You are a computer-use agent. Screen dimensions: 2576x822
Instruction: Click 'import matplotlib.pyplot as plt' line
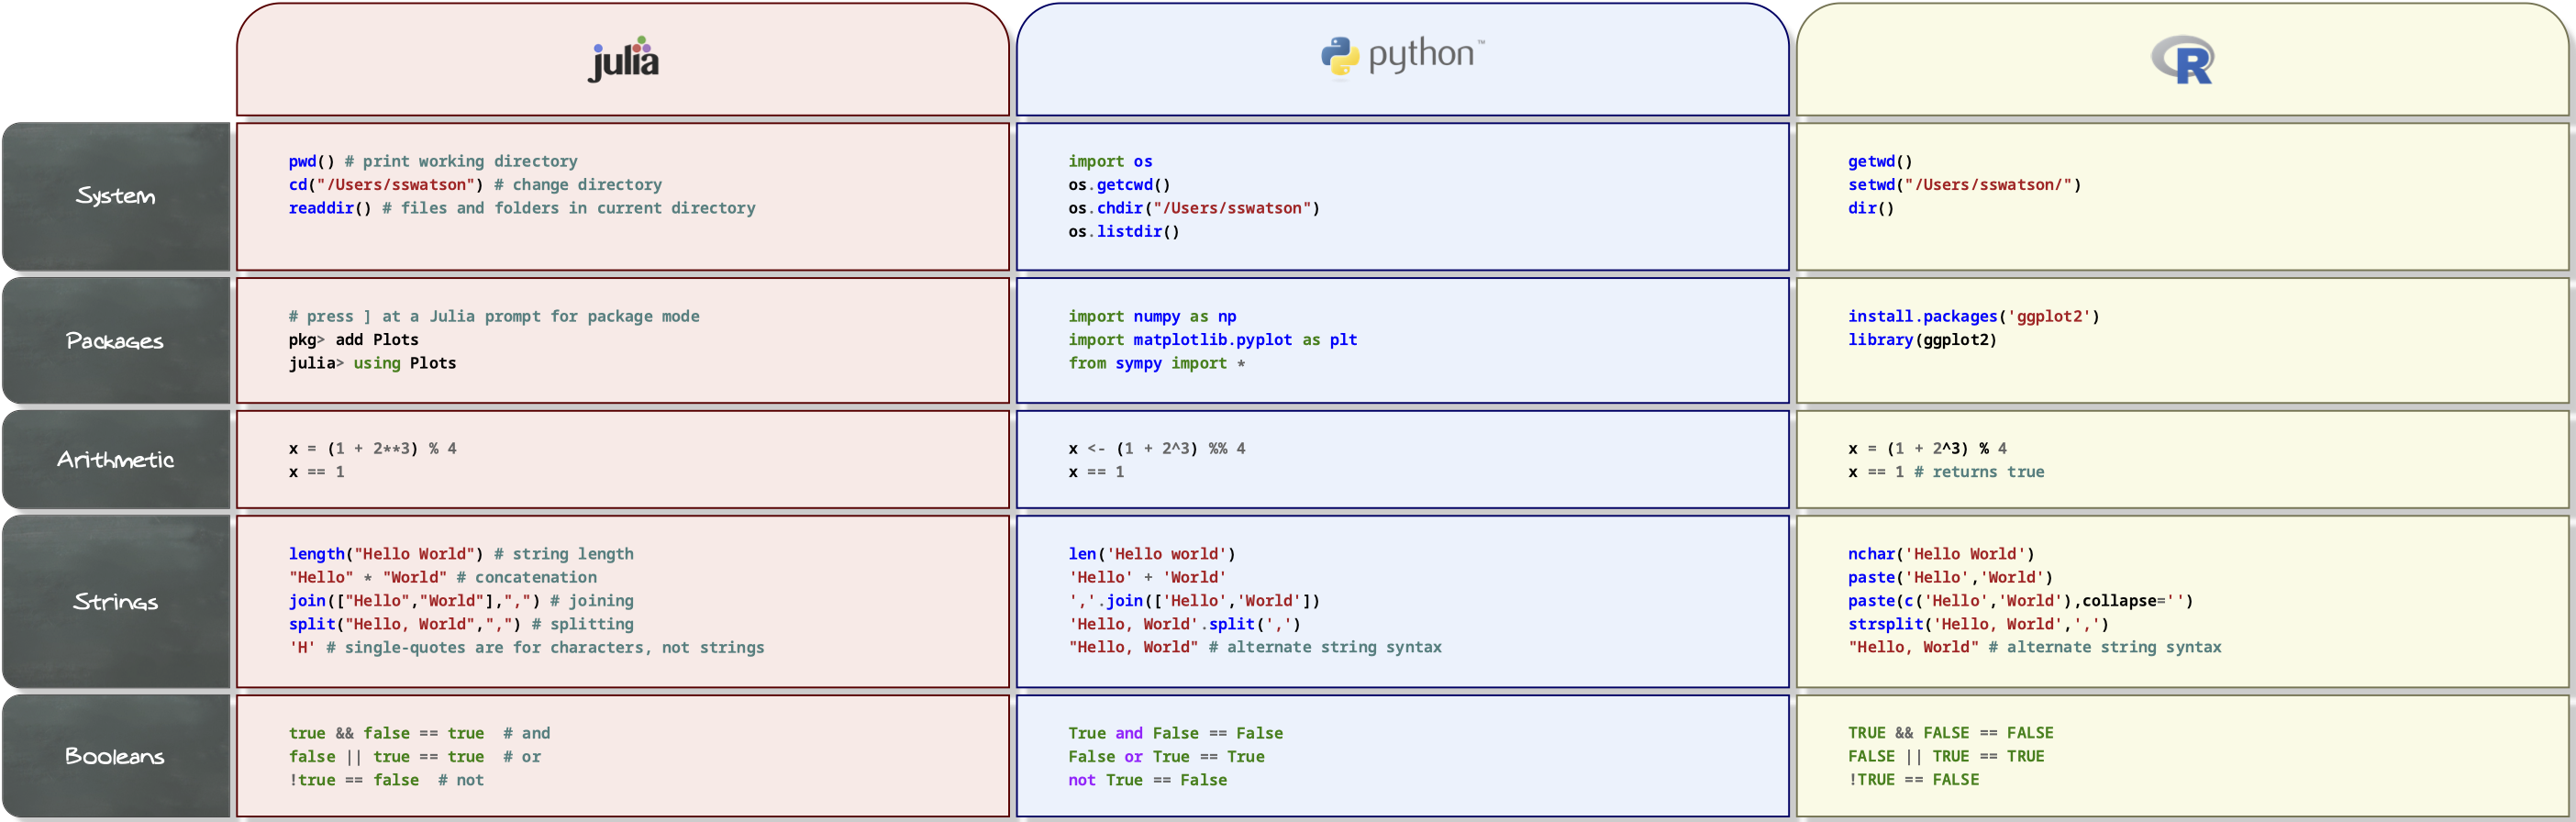coord(1212,340)
